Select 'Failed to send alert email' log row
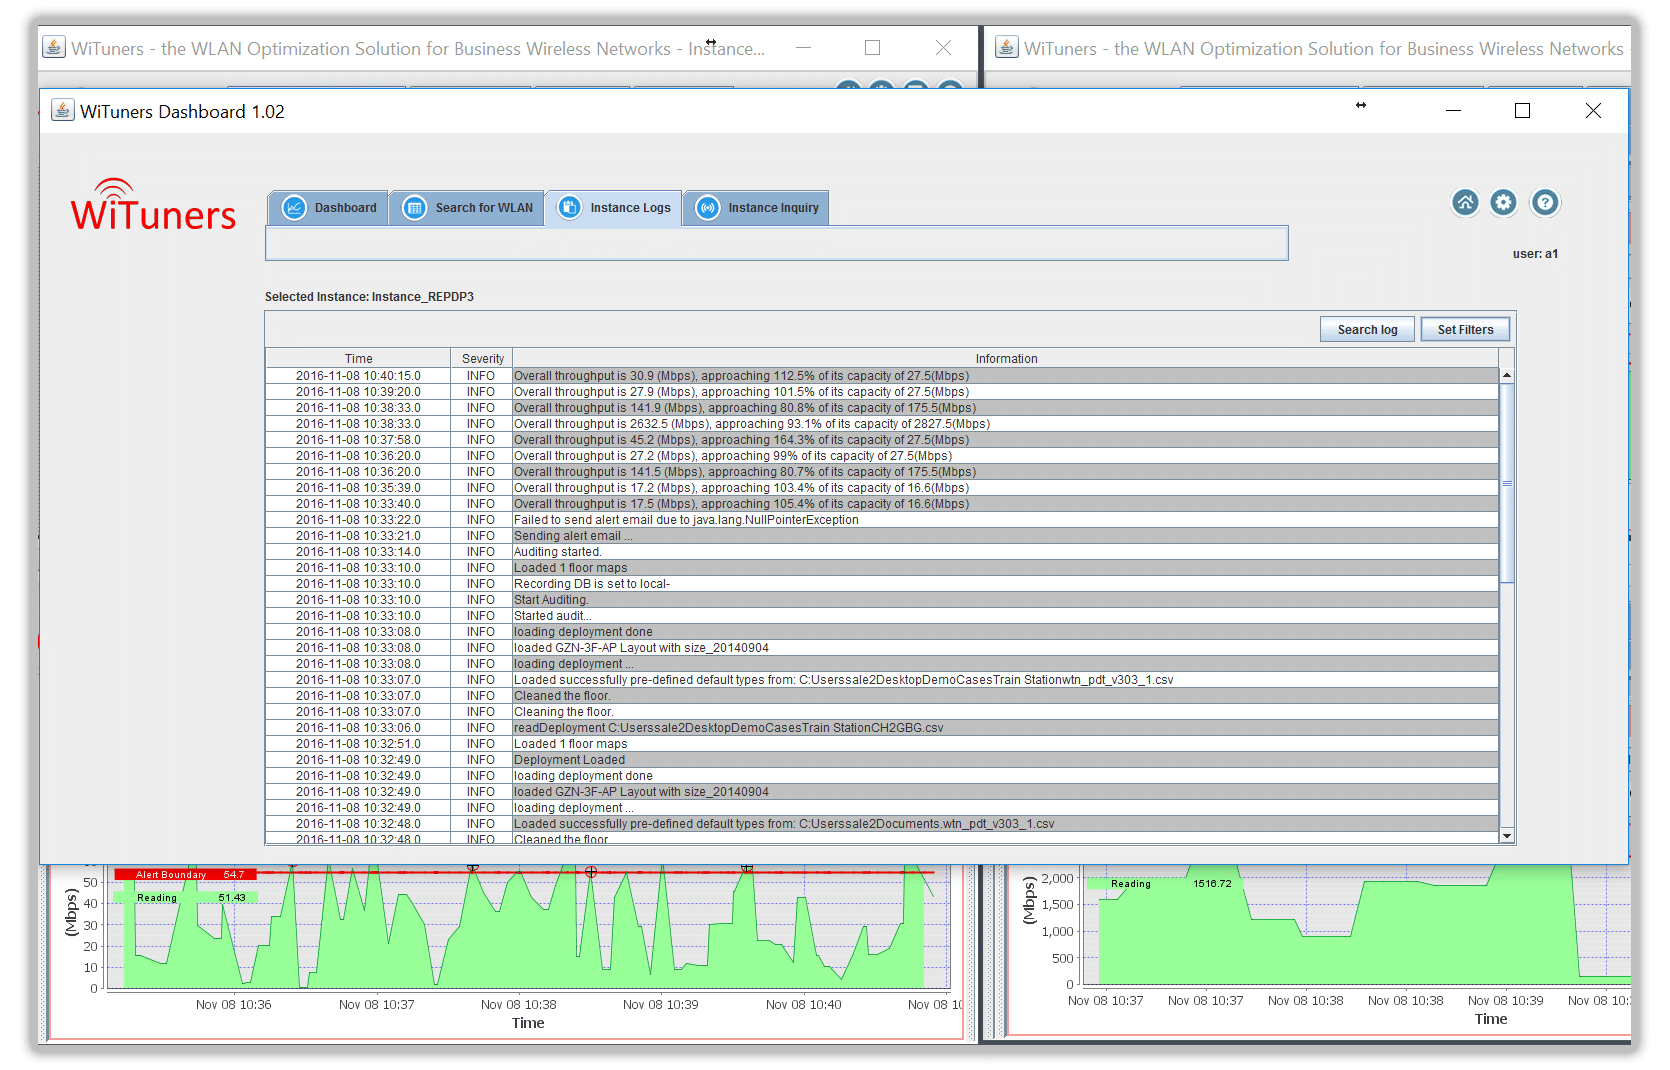This screenshot has width=1670, height=1070. click(x=882, y=520)
